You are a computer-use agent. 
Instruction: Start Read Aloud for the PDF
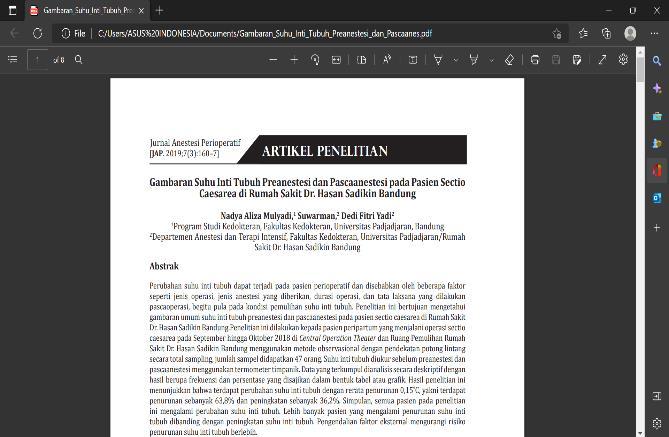pyautogui.click(x=387, y=60)
